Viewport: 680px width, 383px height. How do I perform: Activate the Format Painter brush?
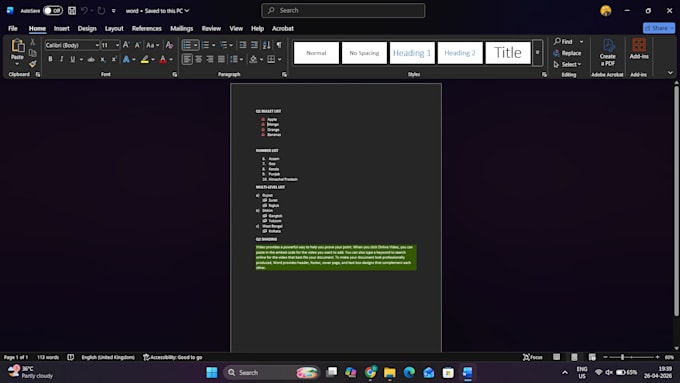33,64
